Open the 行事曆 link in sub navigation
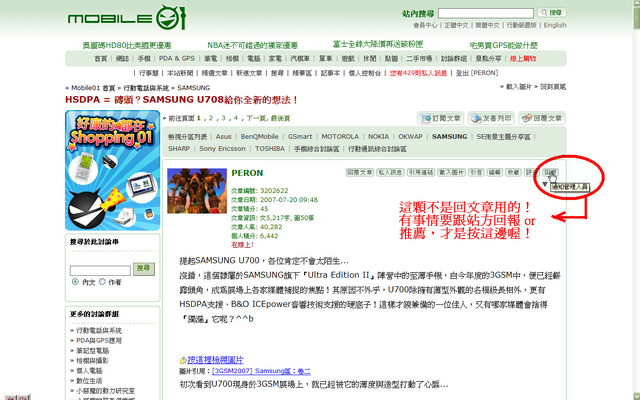Image resolution: width=640 pixels, height=400 pixels. [149, 73]
